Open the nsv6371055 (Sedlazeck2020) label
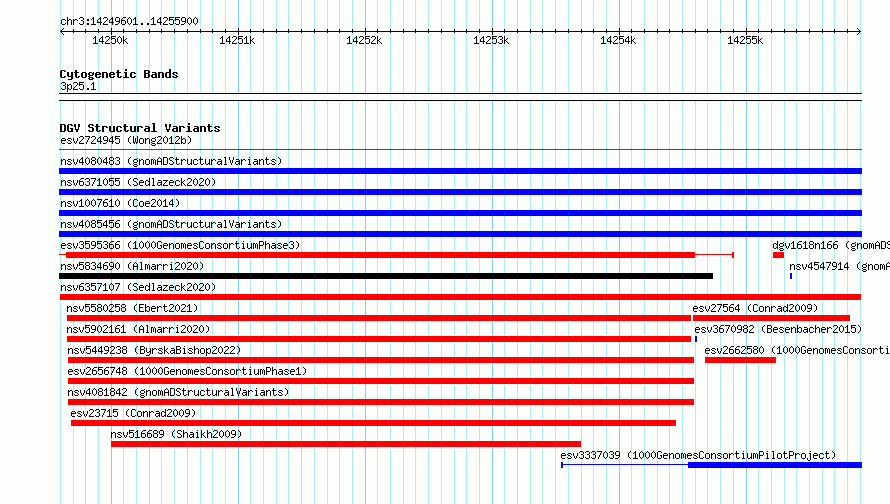 [138, 182]
